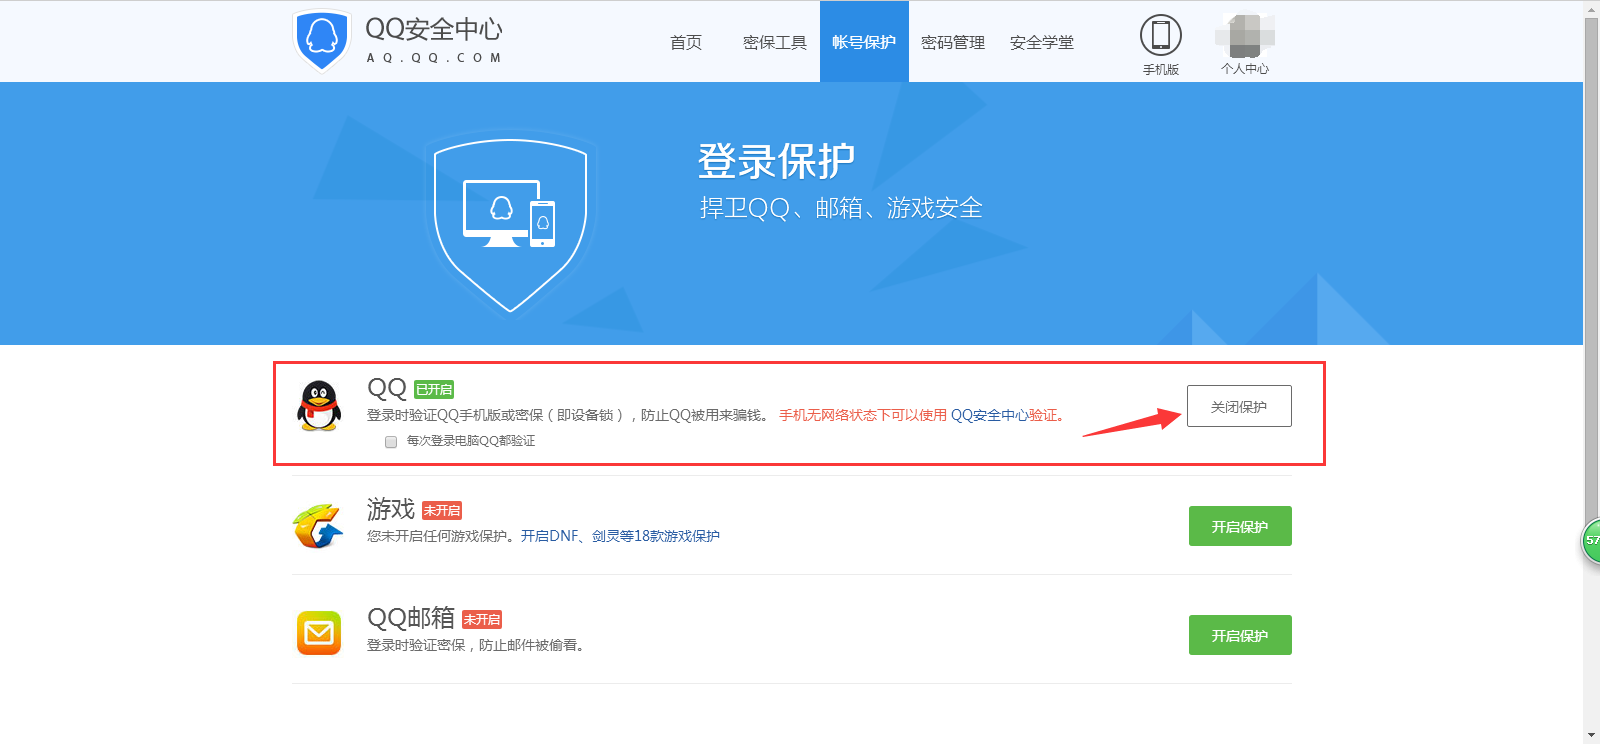Click the 关闭保护 button for QQ
This screenshot has width=1600, height=744.
tap(1239, 406)
